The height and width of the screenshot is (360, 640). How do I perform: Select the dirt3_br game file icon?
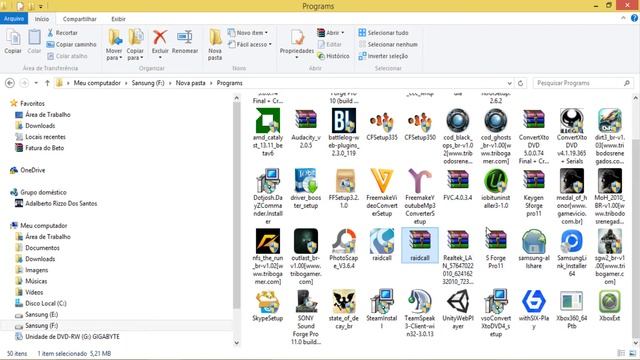[610, 120]
